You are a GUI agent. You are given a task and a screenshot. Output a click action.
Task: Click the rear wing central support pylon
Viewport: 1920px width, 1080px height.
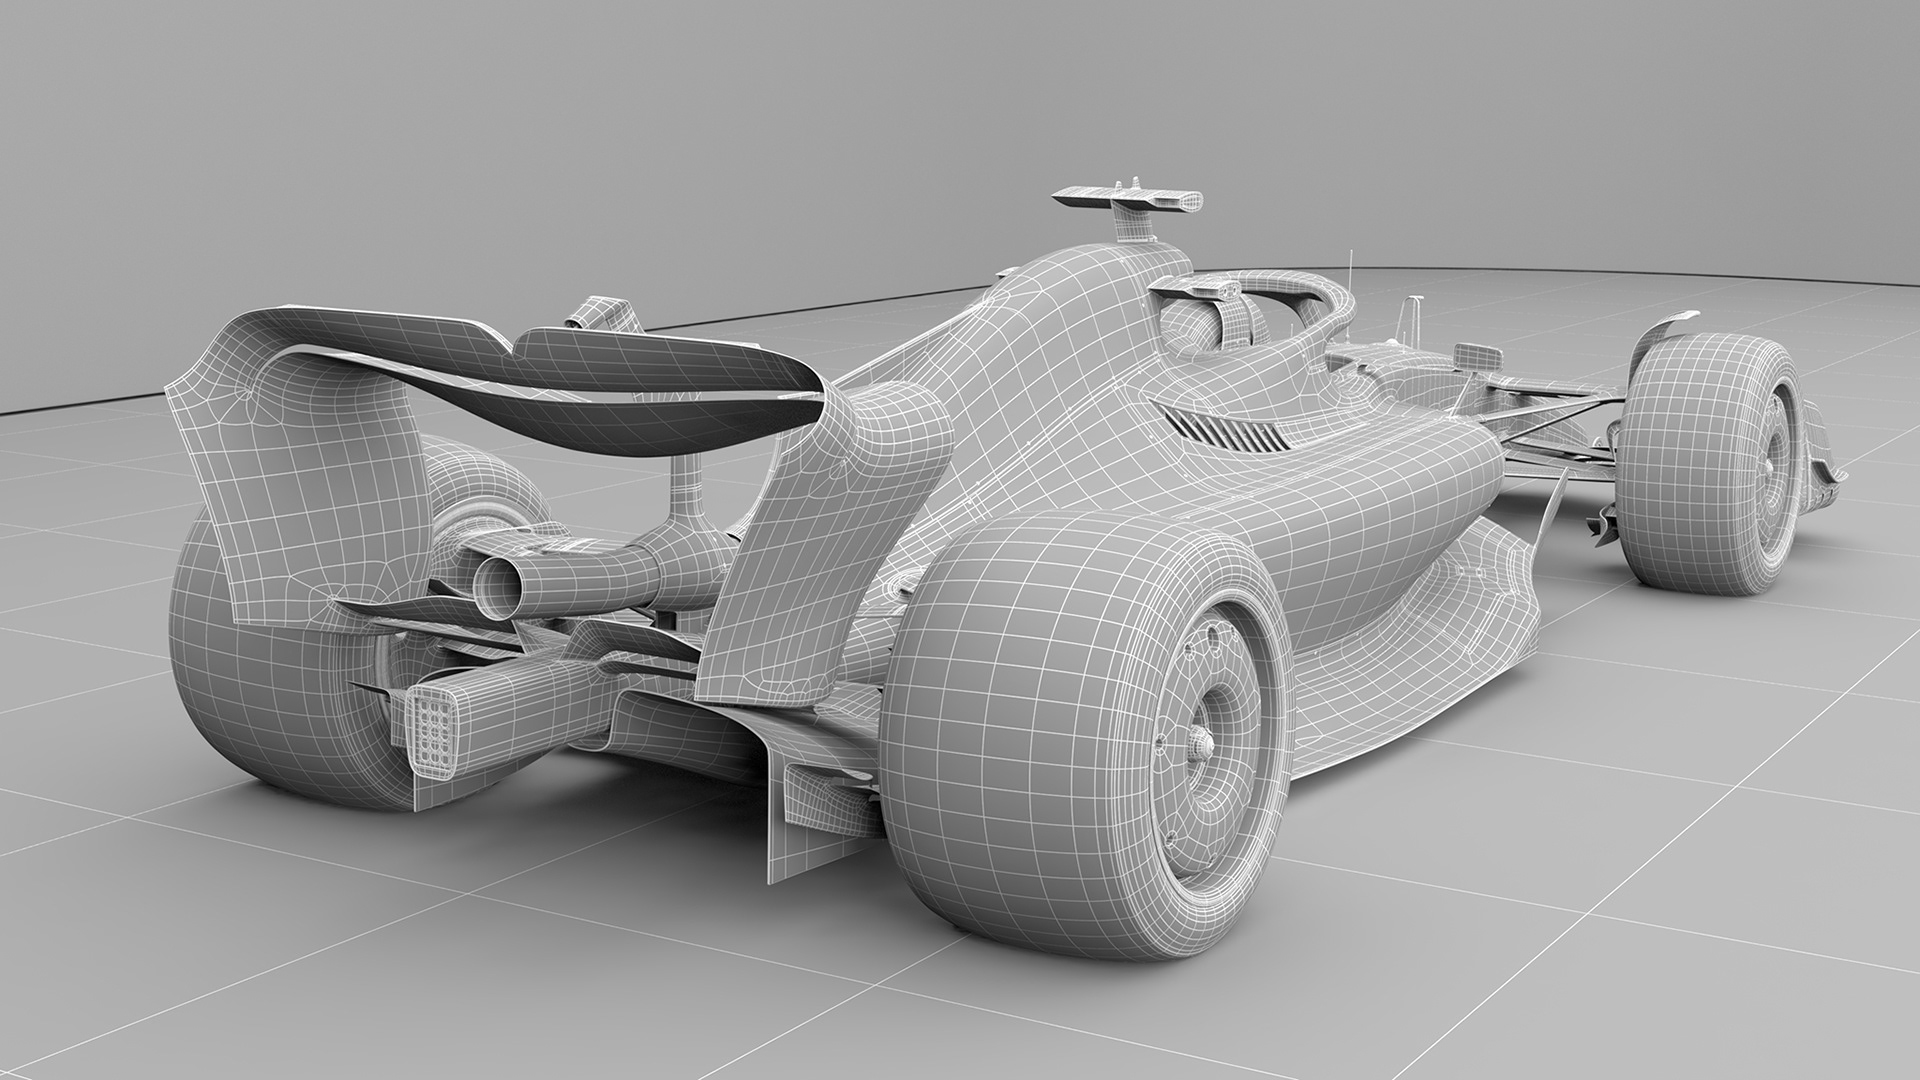[x=687, y=490]
